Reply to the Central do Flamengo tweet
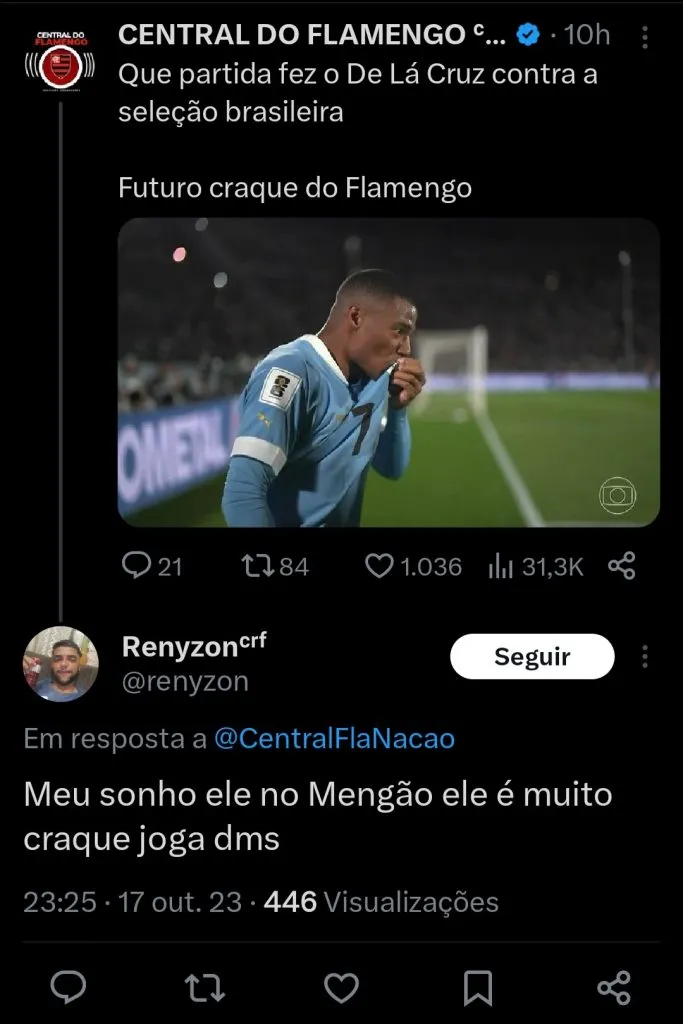Screen dimensions: 683x1024 pyautogui.click(x=137, y=566)
